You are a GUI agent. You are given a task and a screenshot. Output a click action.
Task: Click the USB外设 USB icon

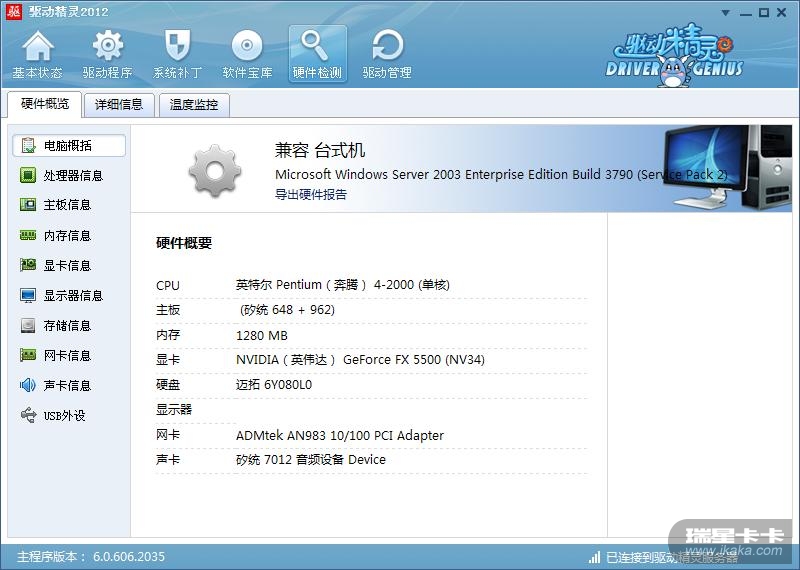coord(29,415)
